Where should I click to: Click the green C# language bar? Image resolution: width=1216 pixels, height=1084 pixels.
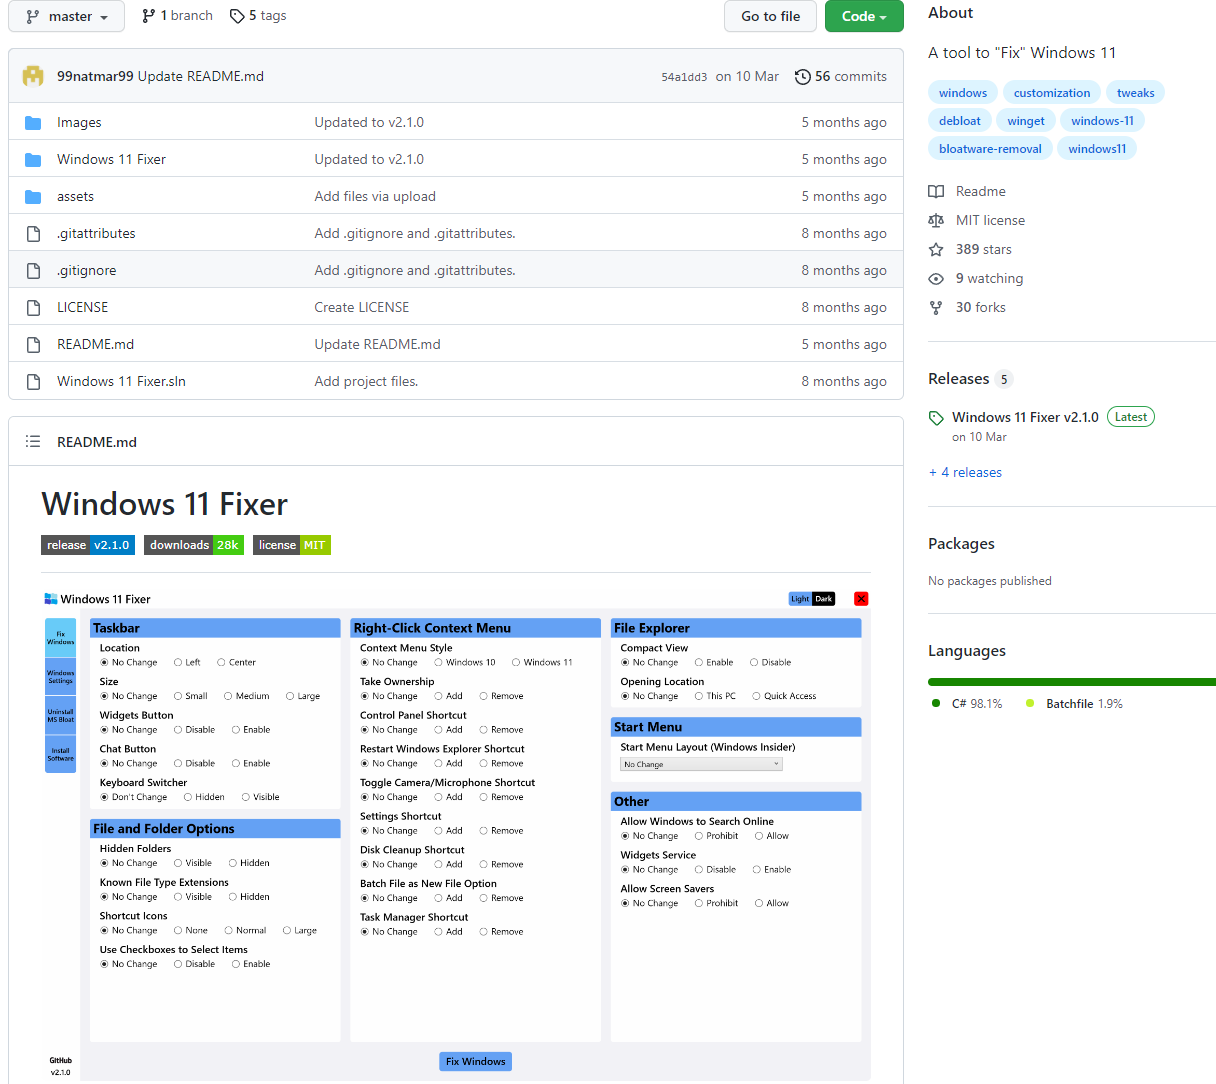click(1070, 682)
